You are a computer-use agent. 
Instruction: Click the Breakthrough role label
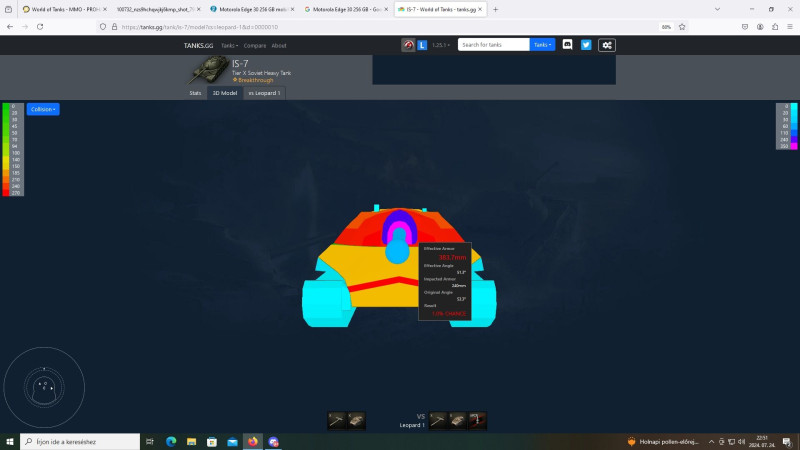coord(253,80)
